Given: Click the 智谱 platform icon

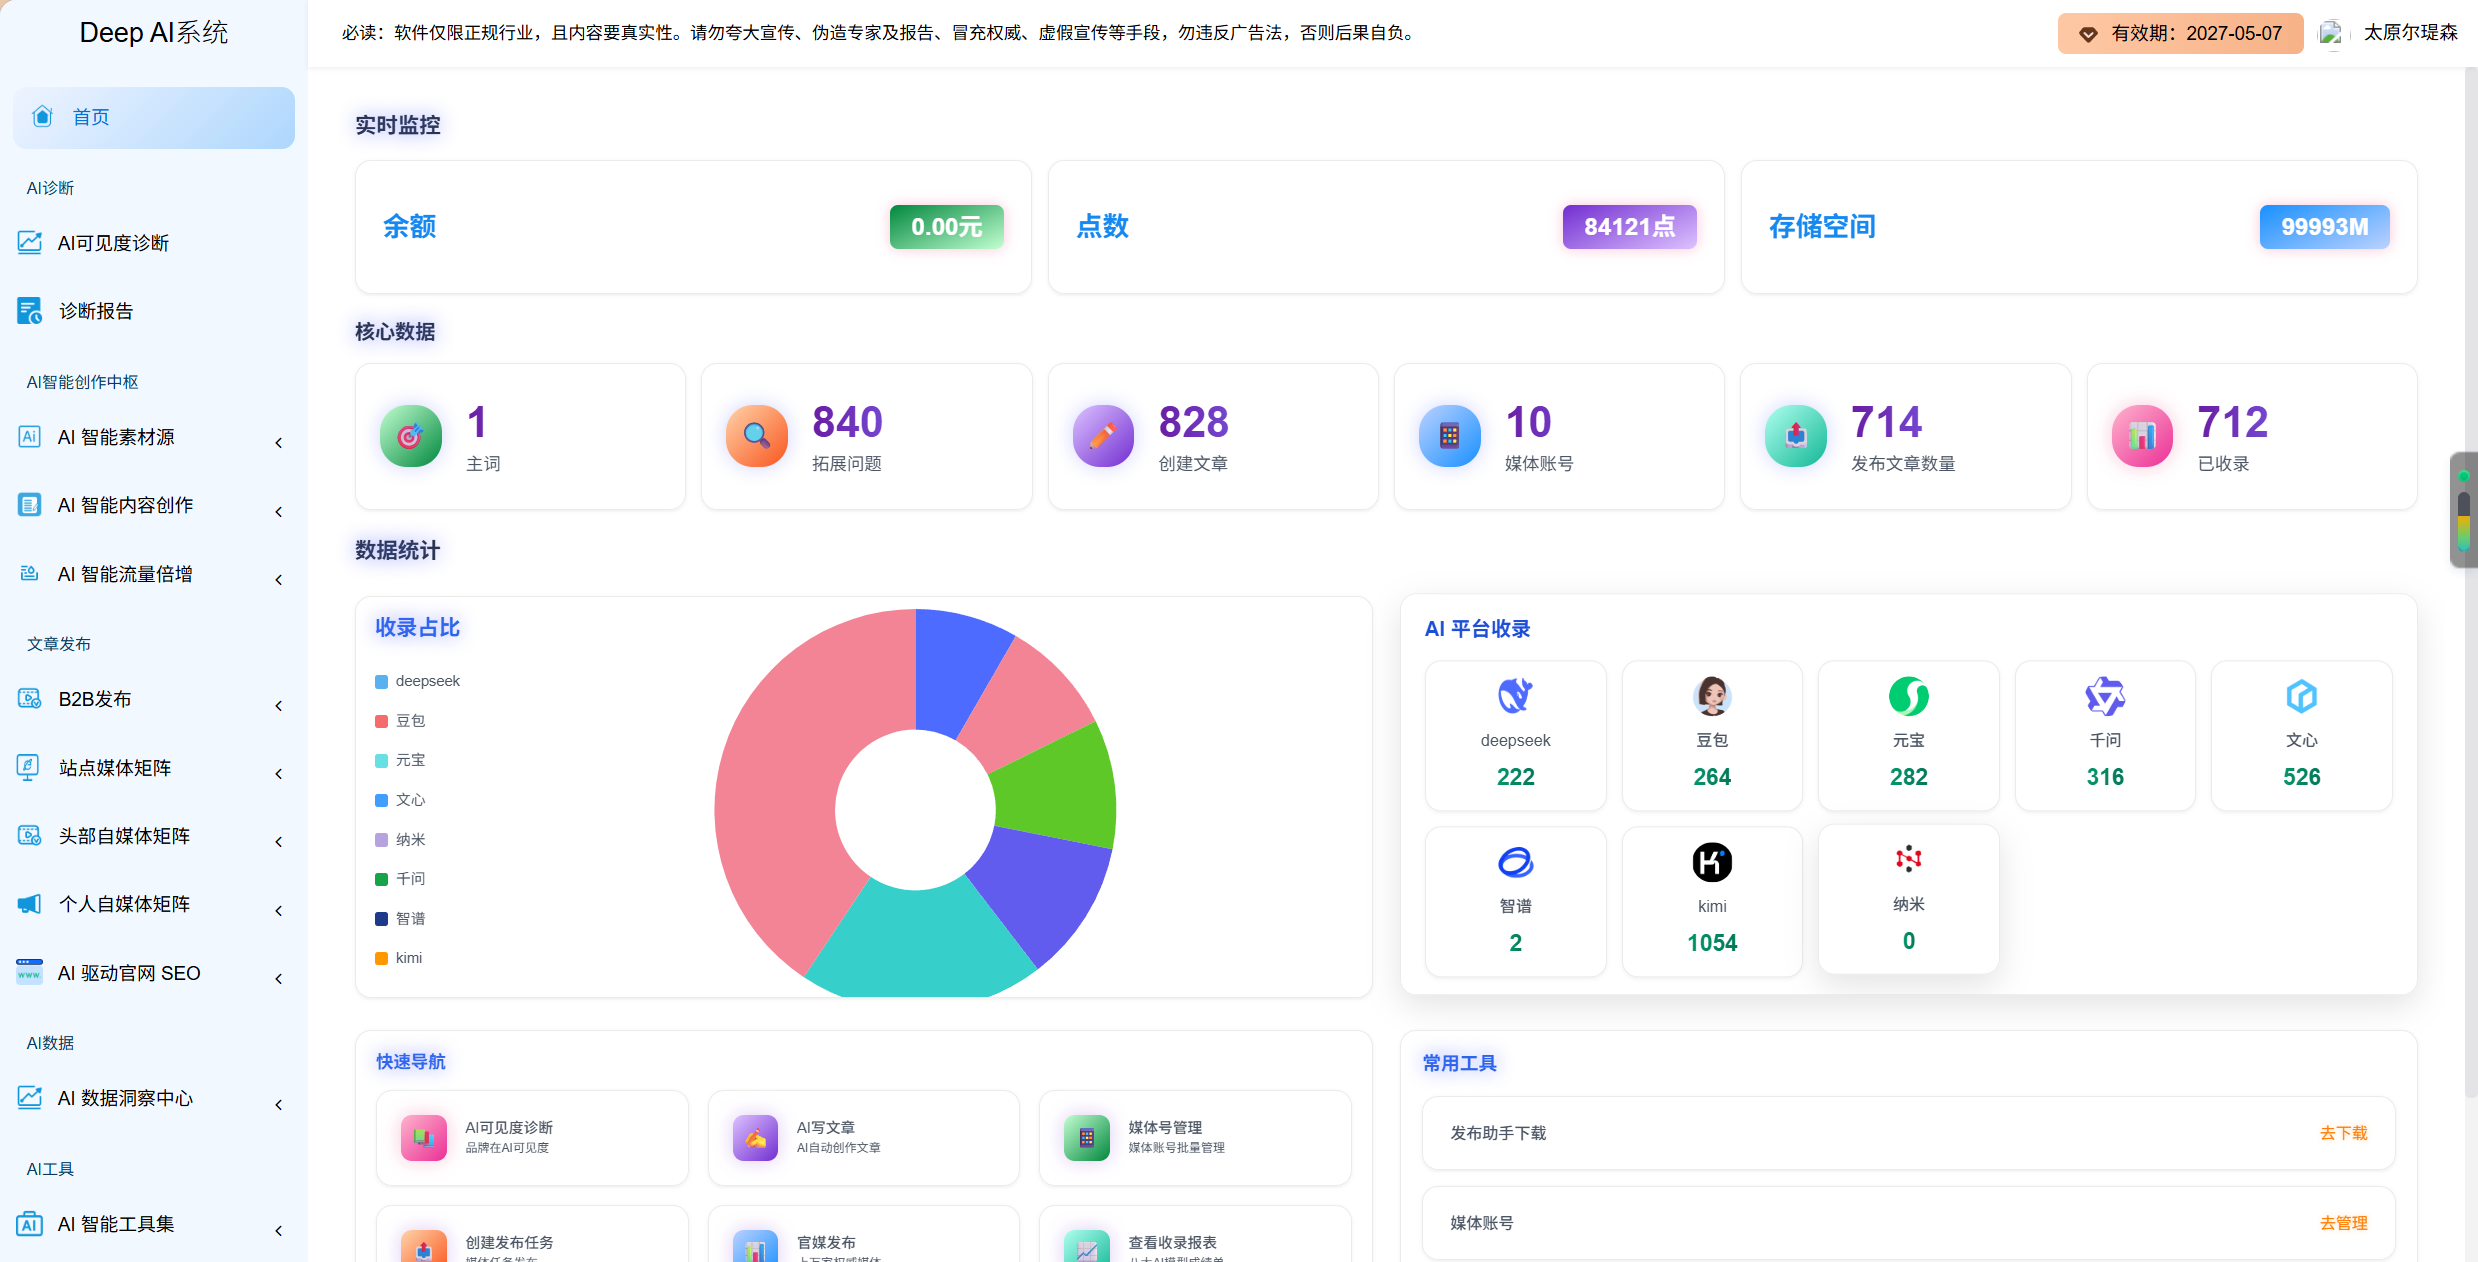Looking at the screenshot, I should click(x=1515, y=862).
